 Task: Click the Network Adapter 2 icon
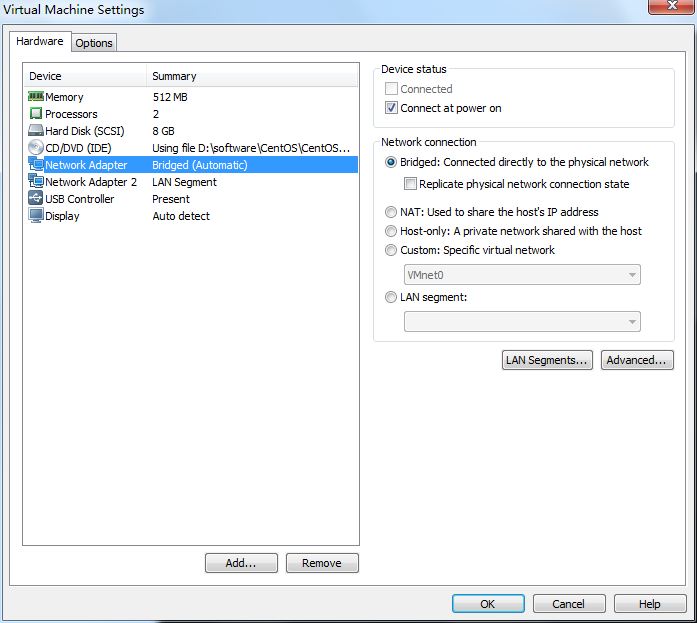tap(36, 181)
